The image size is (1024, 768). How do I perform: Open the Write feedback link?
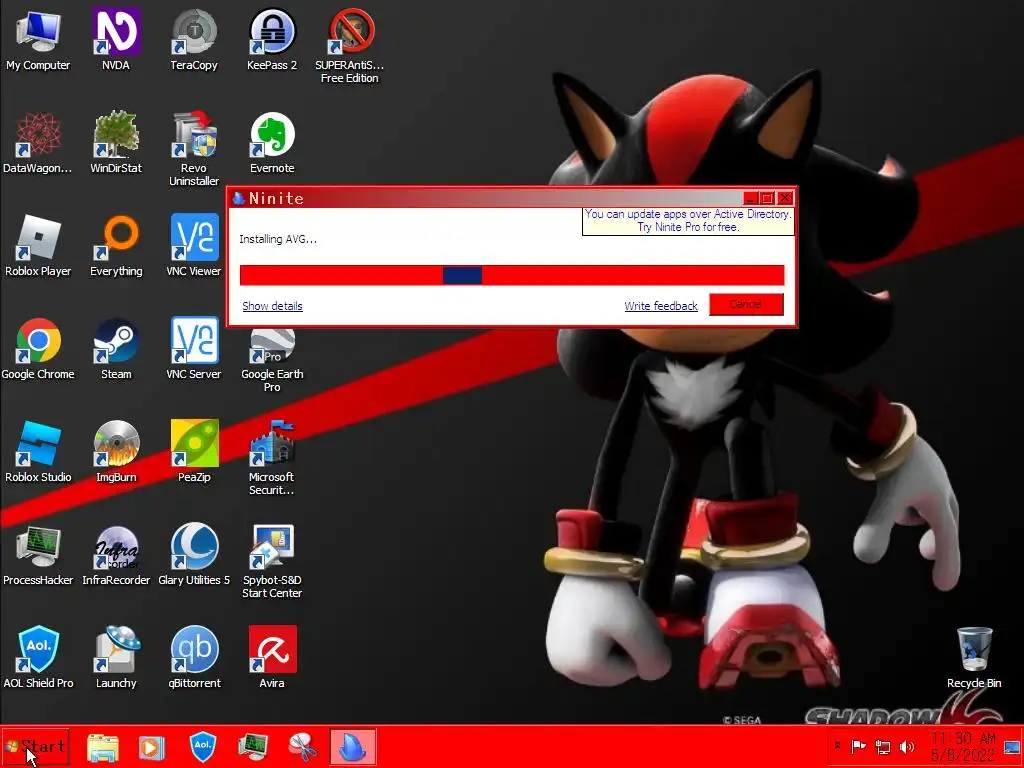[x=661, y=306]
